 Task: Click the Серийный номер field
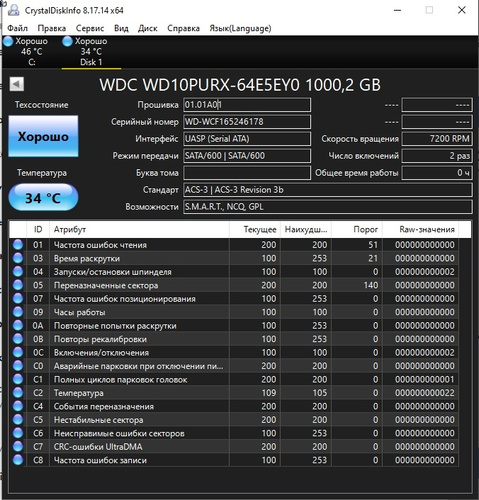click(x=247, y=122)
